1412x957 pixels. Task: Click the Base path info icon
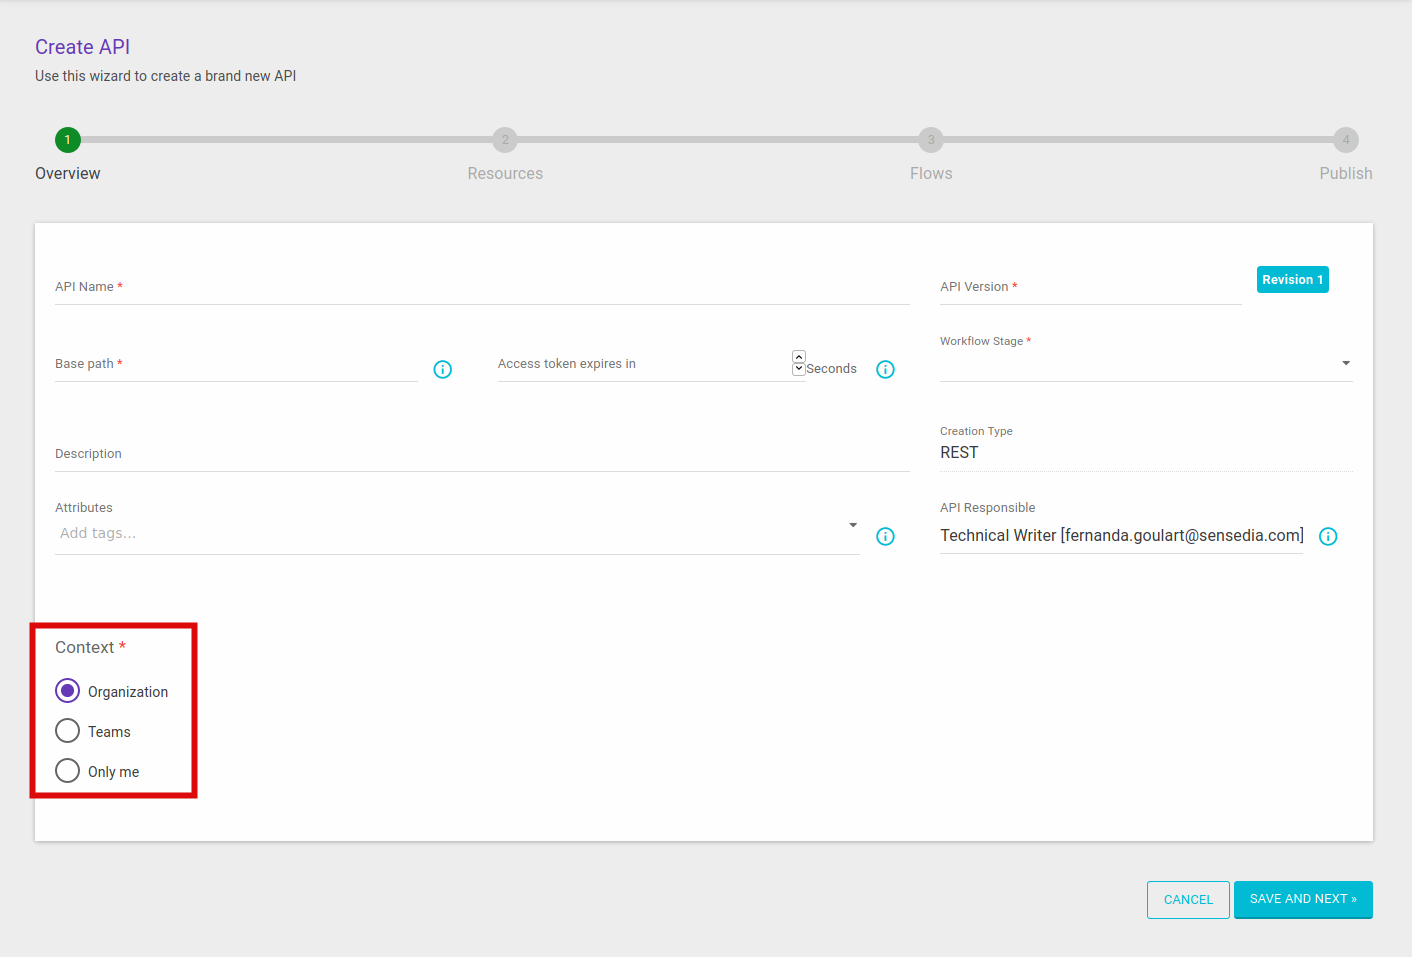(x=442, y=369)
